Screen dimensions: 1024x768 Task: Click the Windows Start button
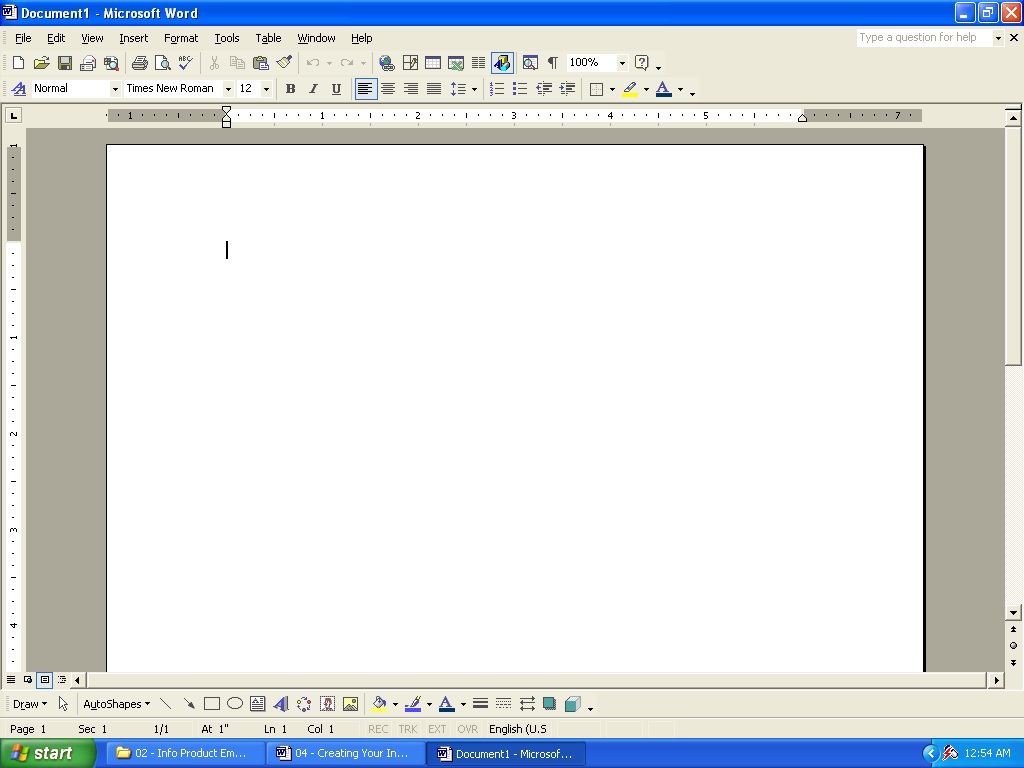(x=47, y=753)
